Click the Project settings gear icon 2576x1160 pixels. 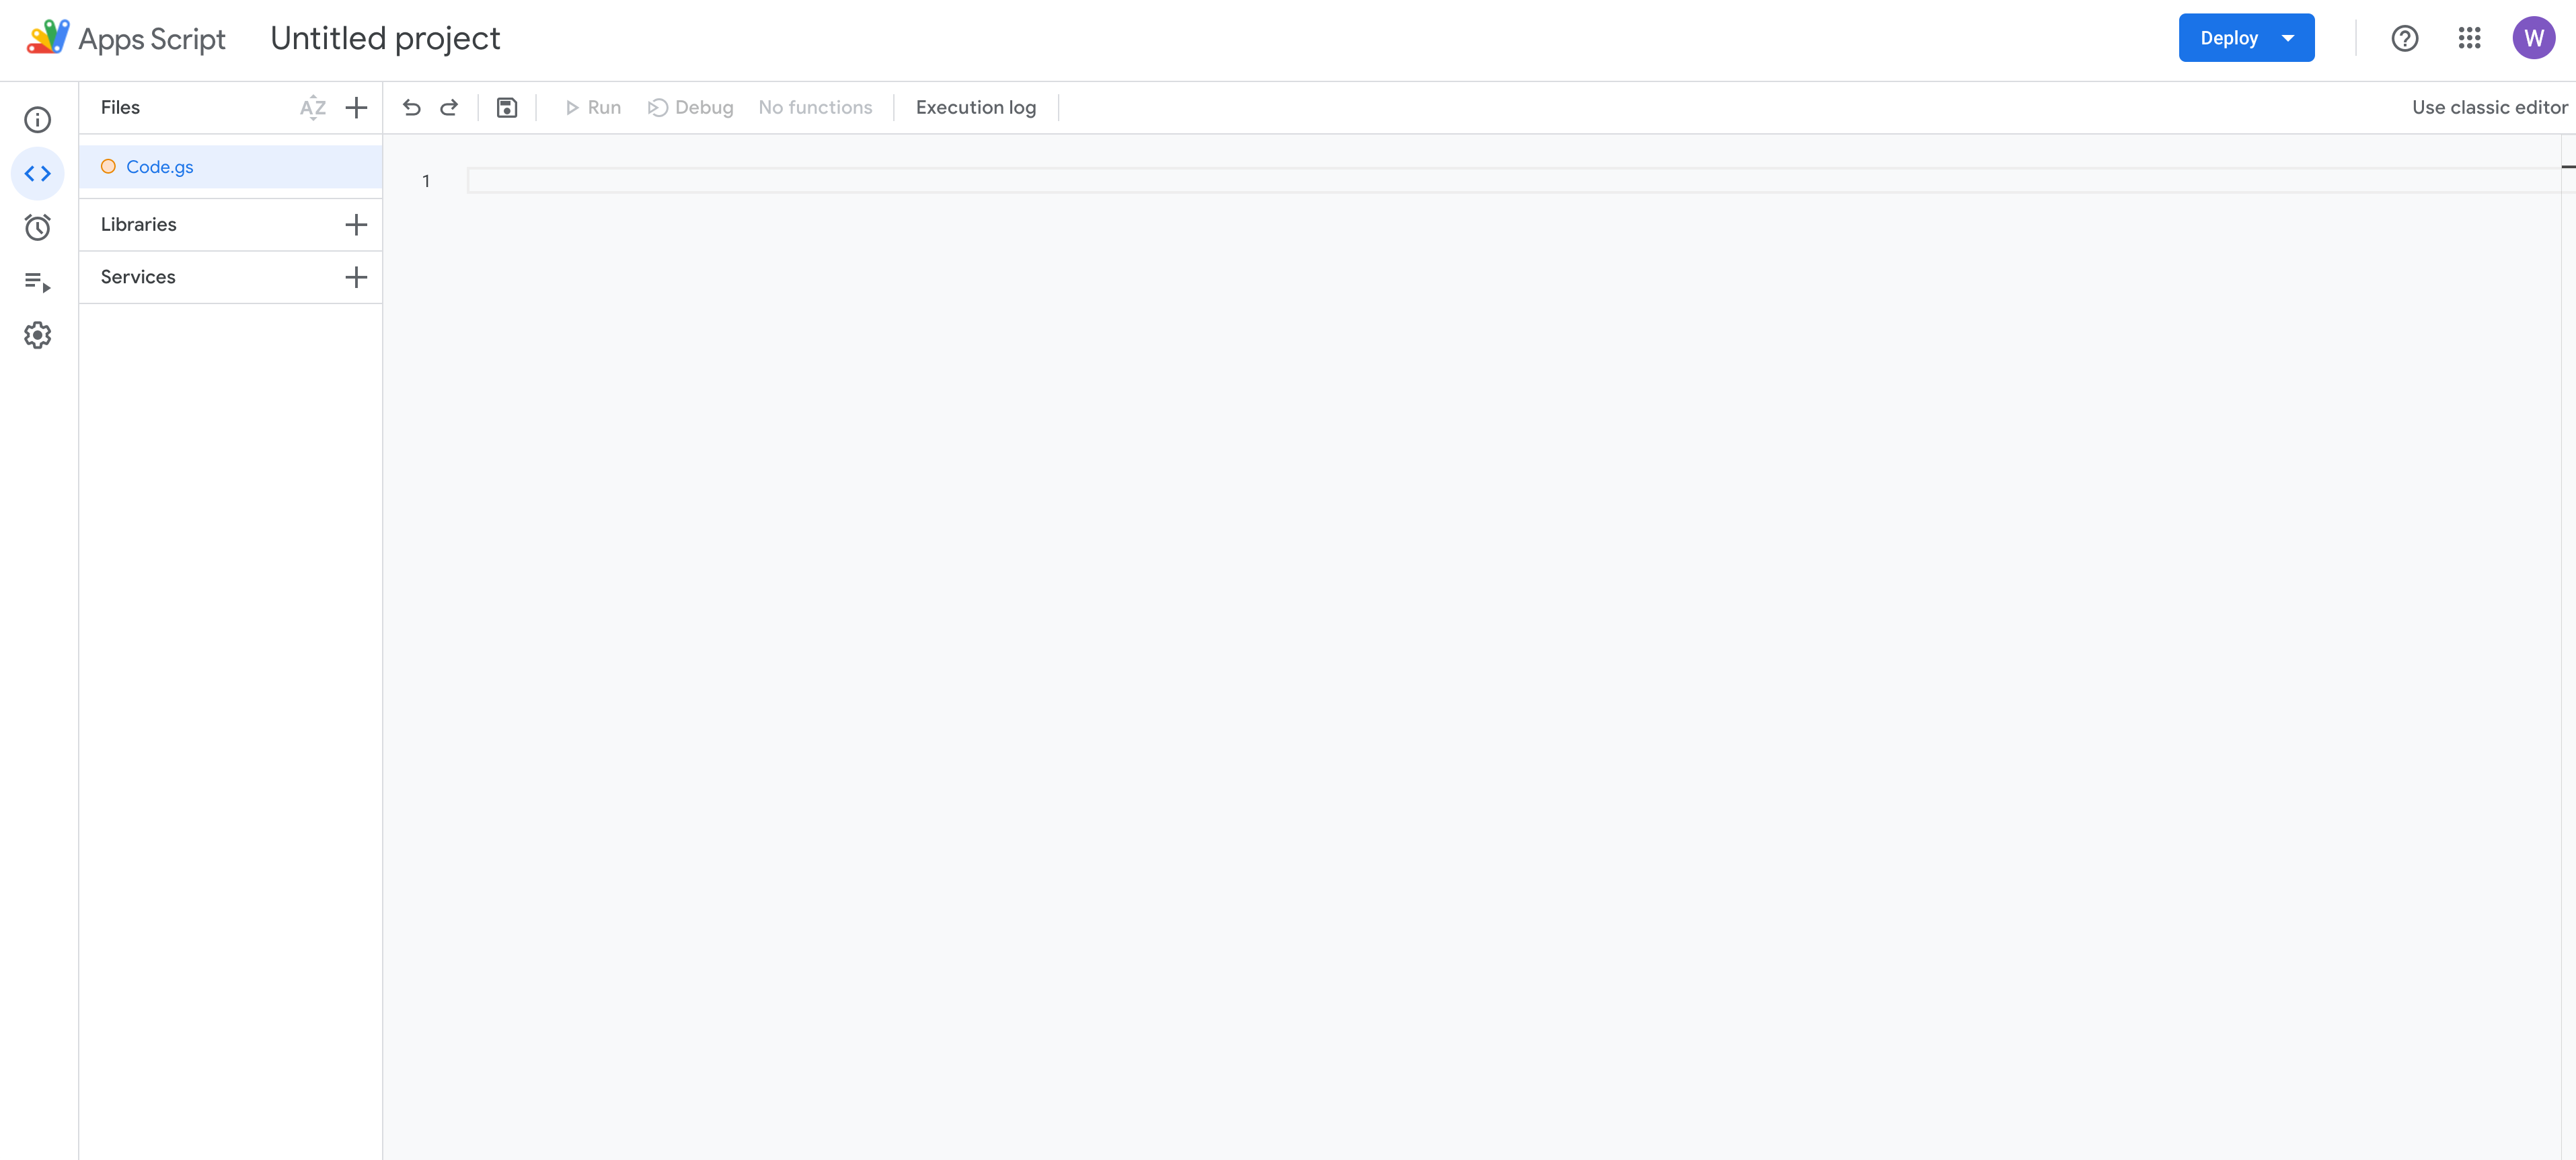[x=38, y=335]
